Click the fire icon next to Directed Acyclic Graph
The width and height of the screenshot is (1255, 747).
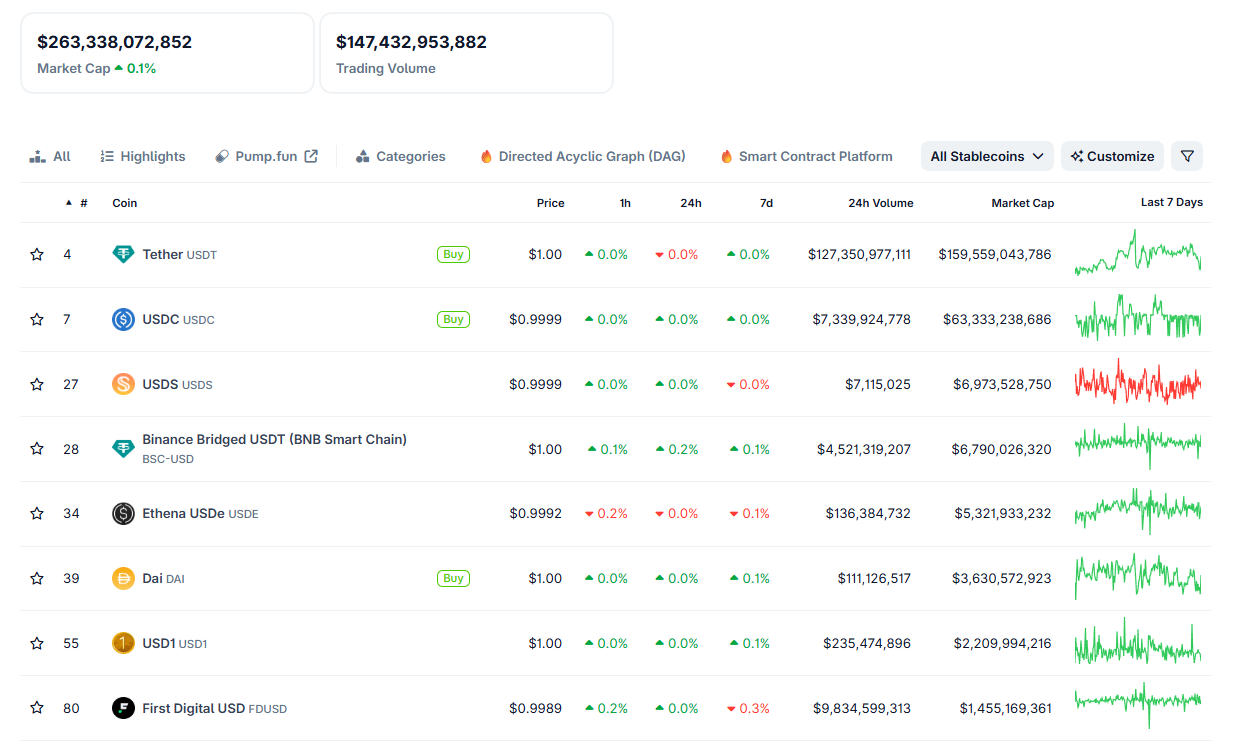[x=486, y=157]
